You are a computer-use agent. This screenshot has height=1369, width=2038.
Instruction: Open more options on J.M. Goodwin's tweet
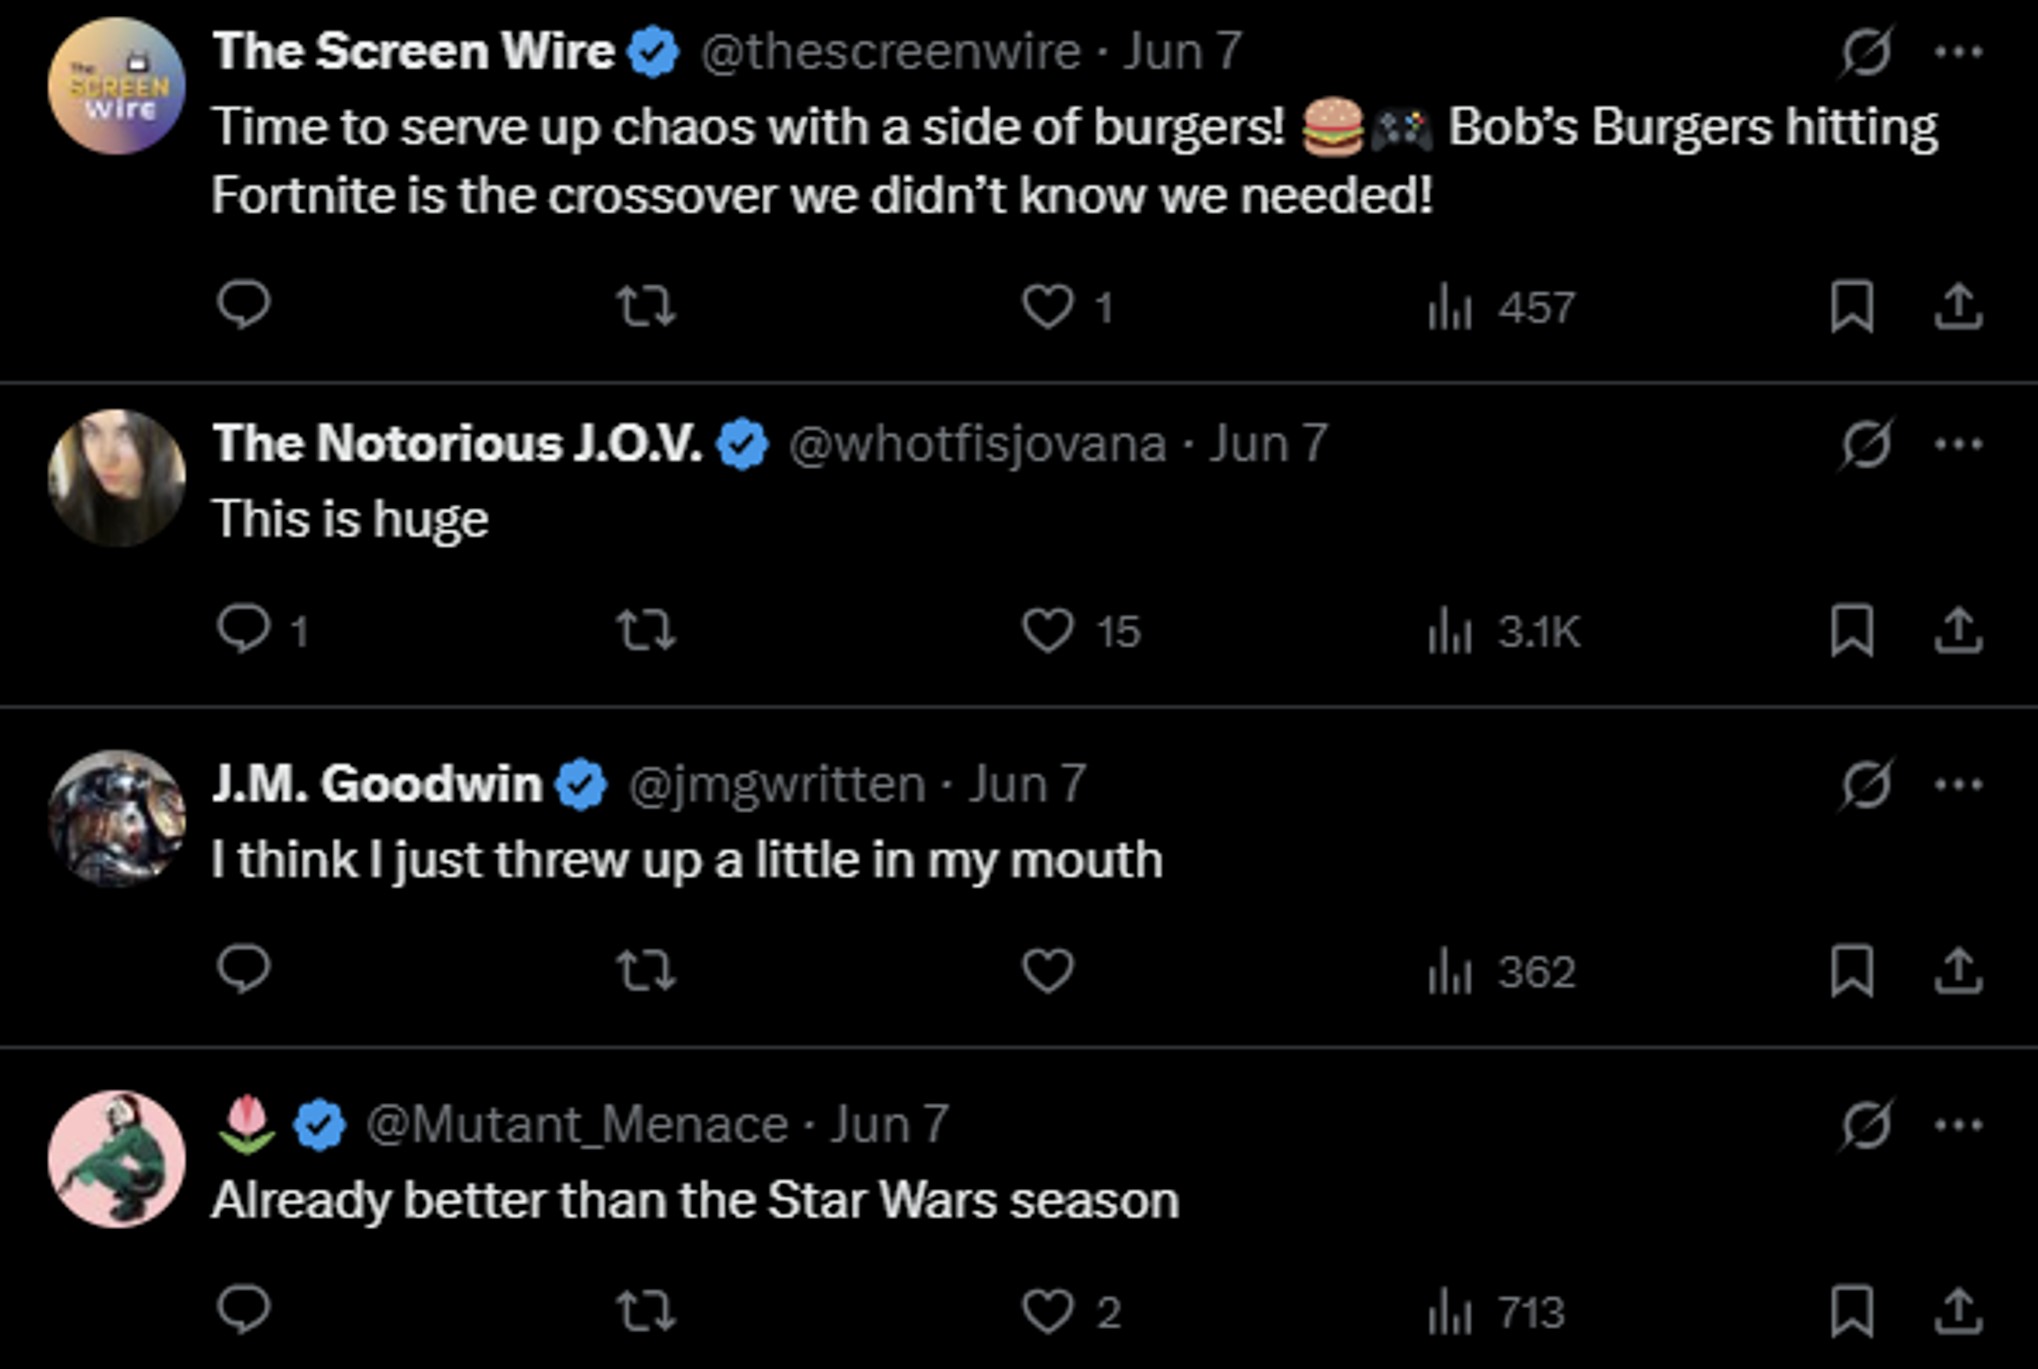coord(1958,784)
